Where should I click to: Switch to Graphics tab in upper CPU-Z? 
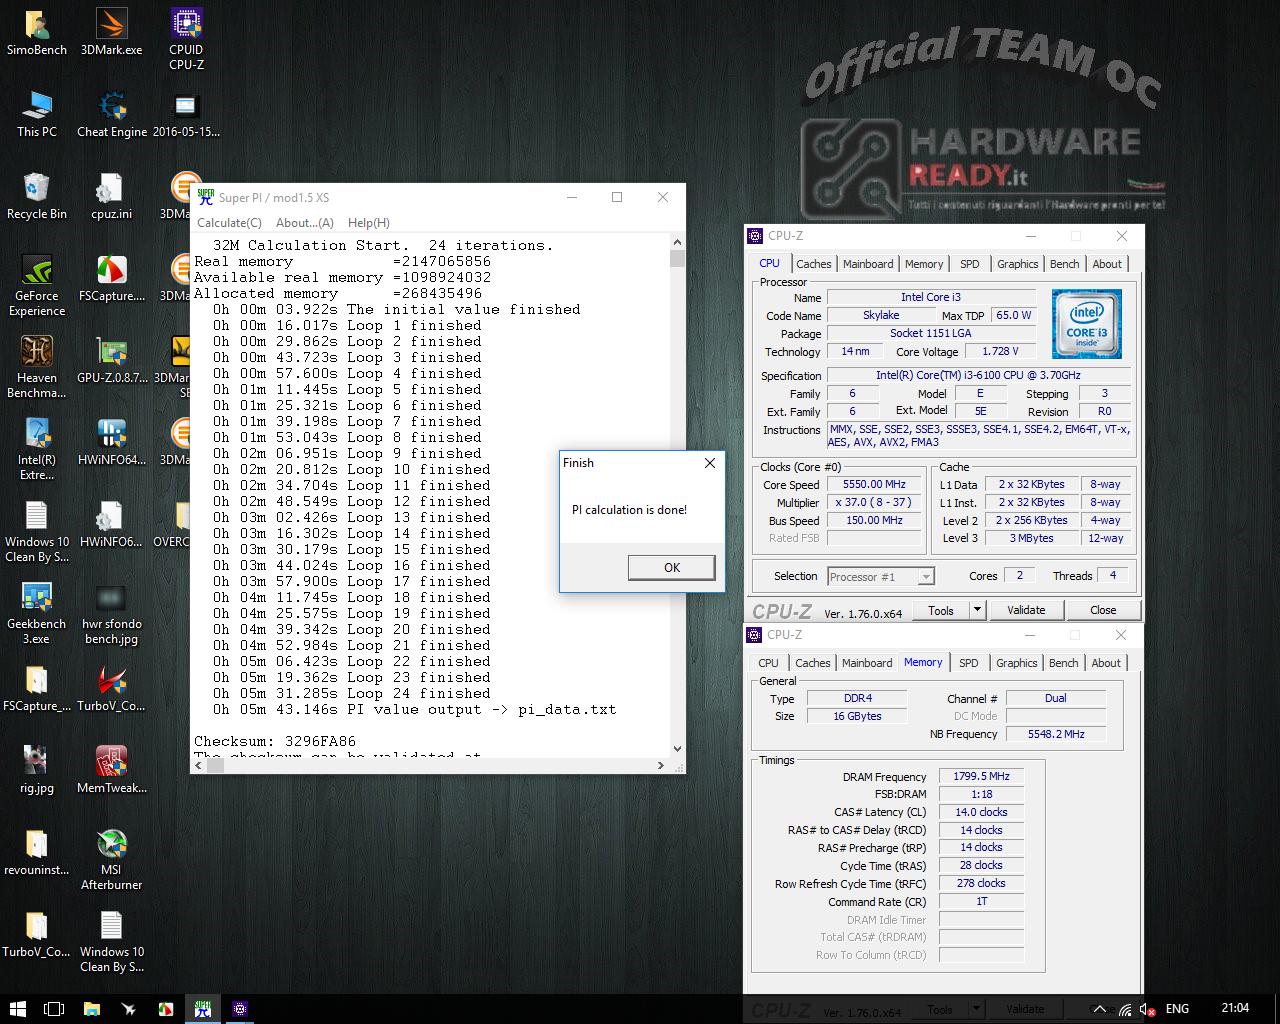(1018, 264)
